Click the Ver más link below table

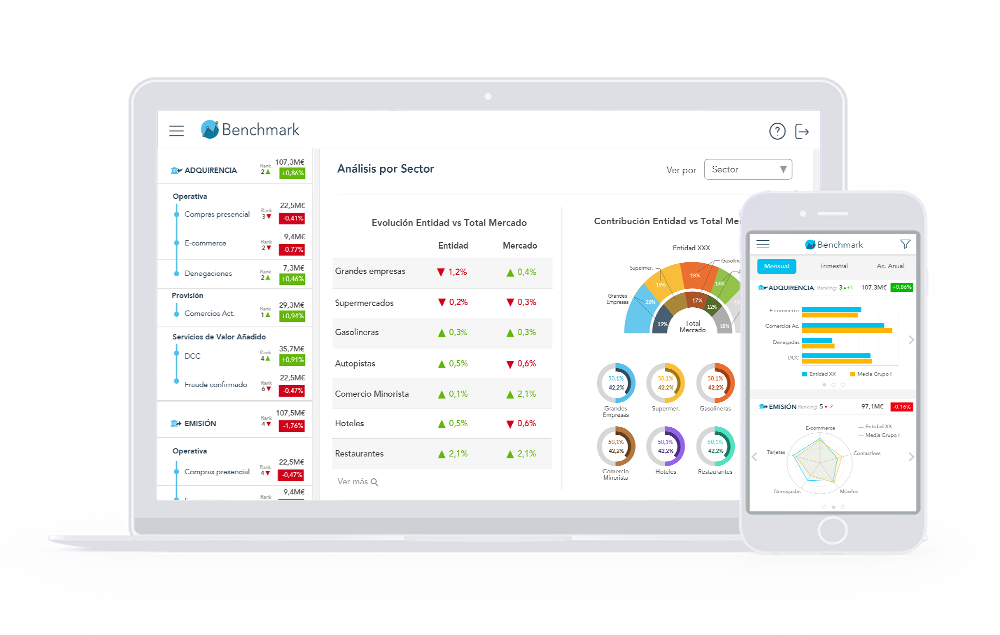coord(357,482)
